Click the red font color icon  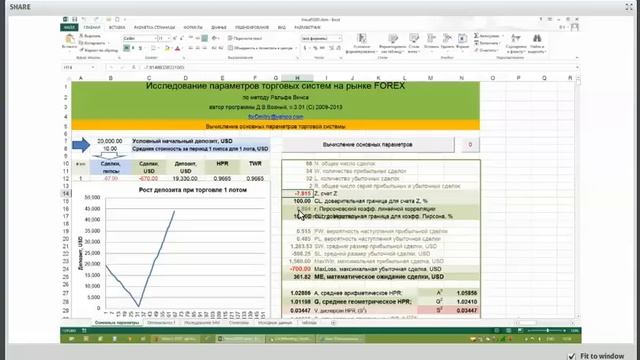(x=177, y=49)
